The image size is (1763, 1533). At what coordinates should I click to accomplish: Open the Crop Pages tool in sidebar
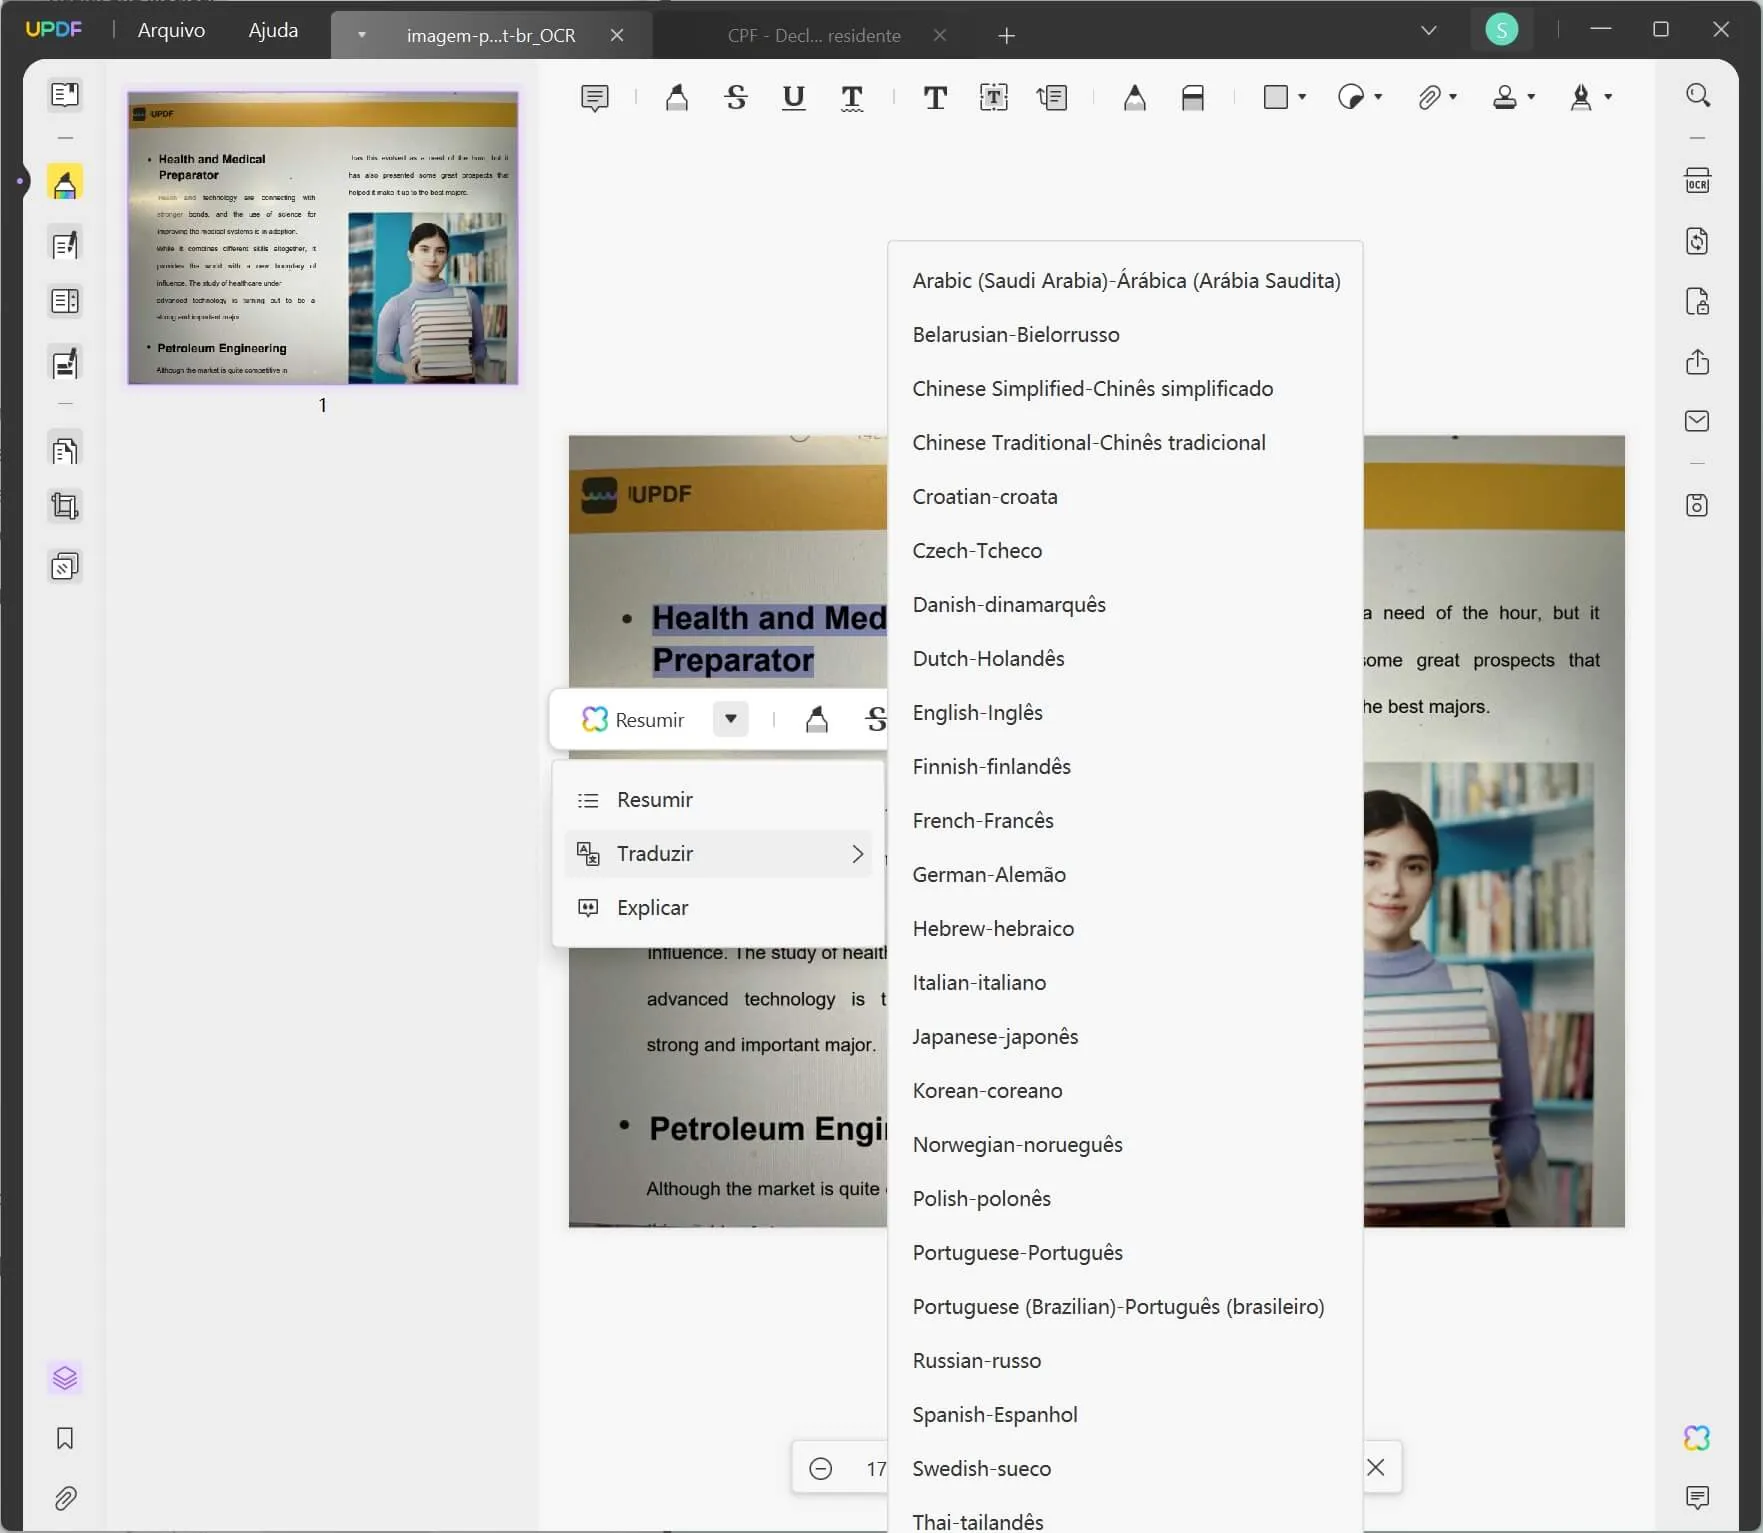pos(65,506)
